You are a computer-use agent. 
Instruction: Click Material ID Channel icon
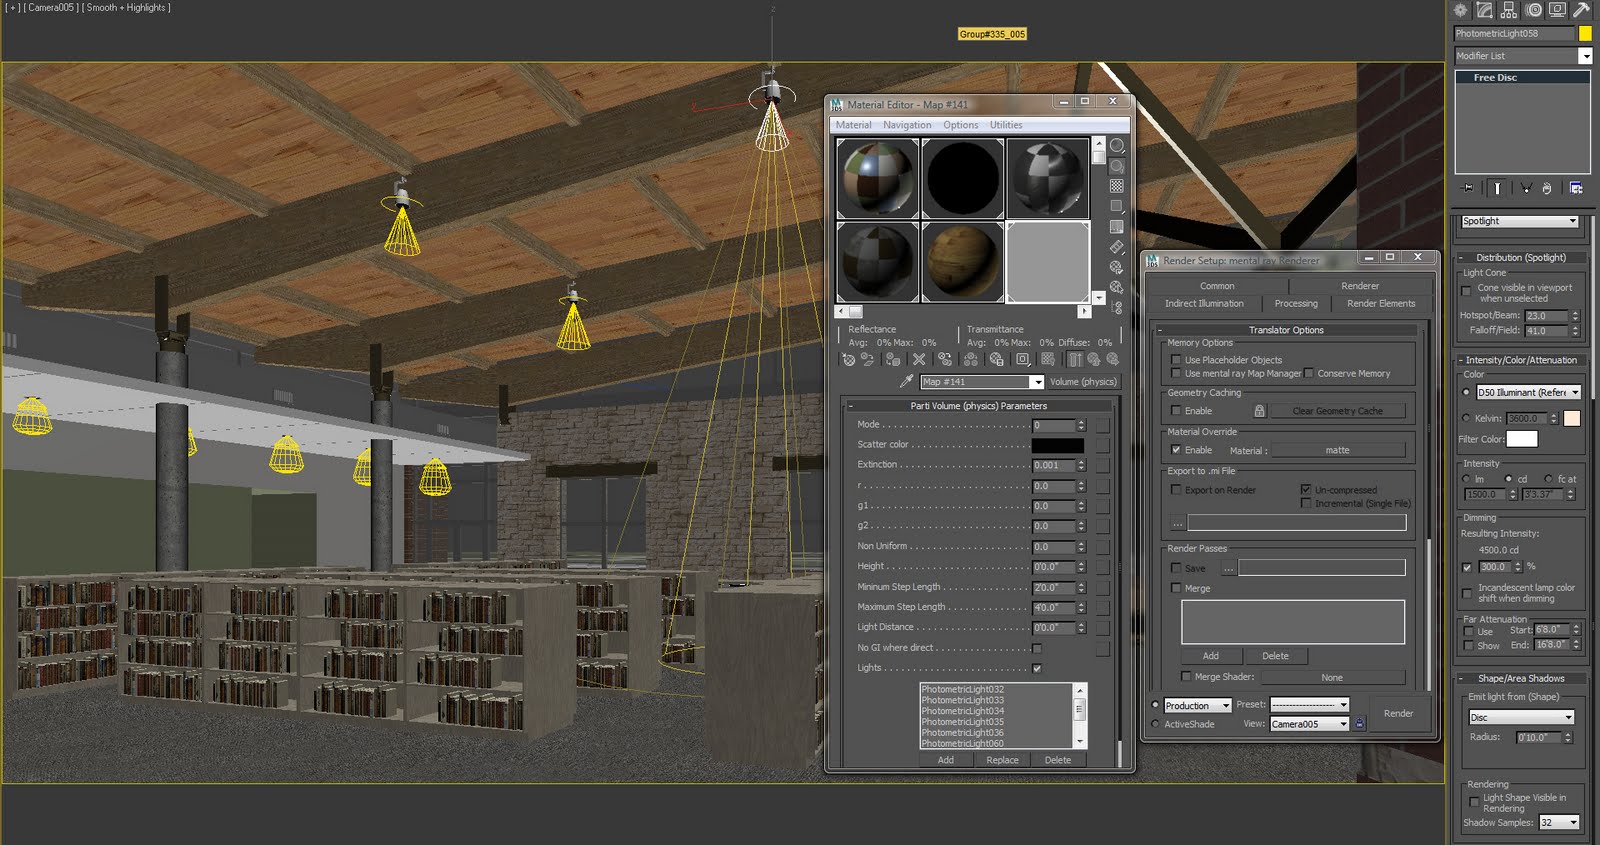click(1022, 360)
